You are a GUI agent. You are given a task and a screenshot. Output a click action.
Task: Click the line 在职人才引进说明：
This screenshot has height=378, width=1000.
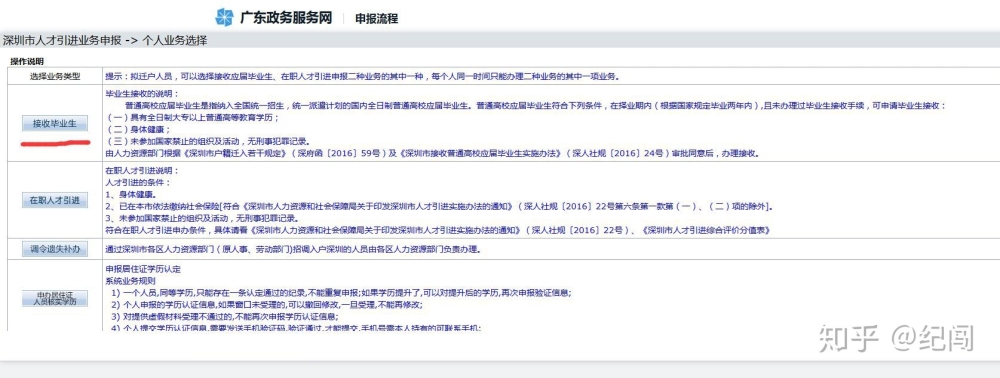143,171
